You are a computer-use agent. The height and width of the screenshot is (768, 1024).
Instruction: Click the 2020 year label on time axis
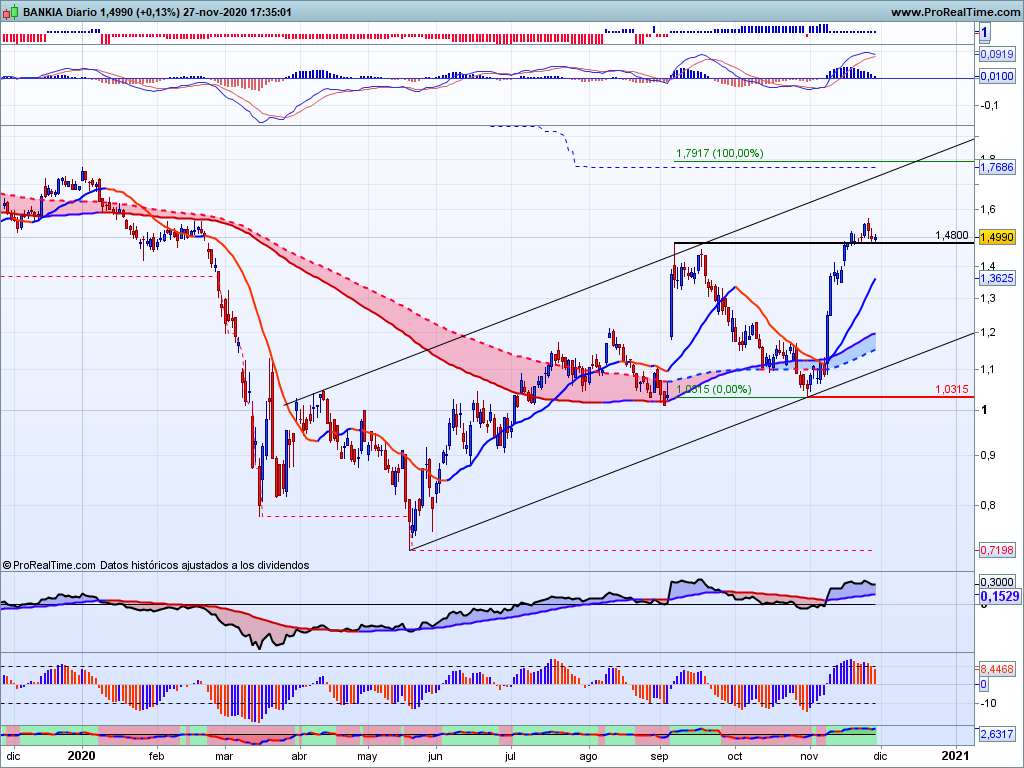click(82, 756)
